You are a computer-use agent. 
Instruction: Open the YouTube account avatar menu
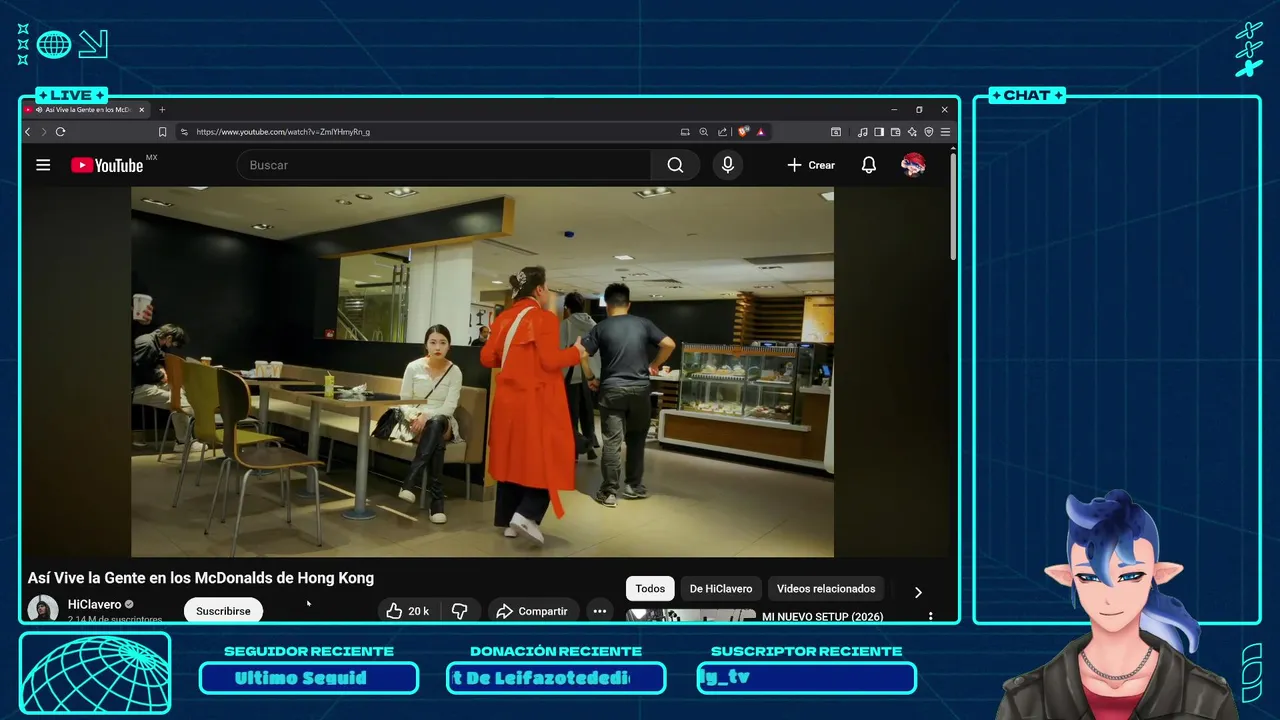click(x=913, y=165)
